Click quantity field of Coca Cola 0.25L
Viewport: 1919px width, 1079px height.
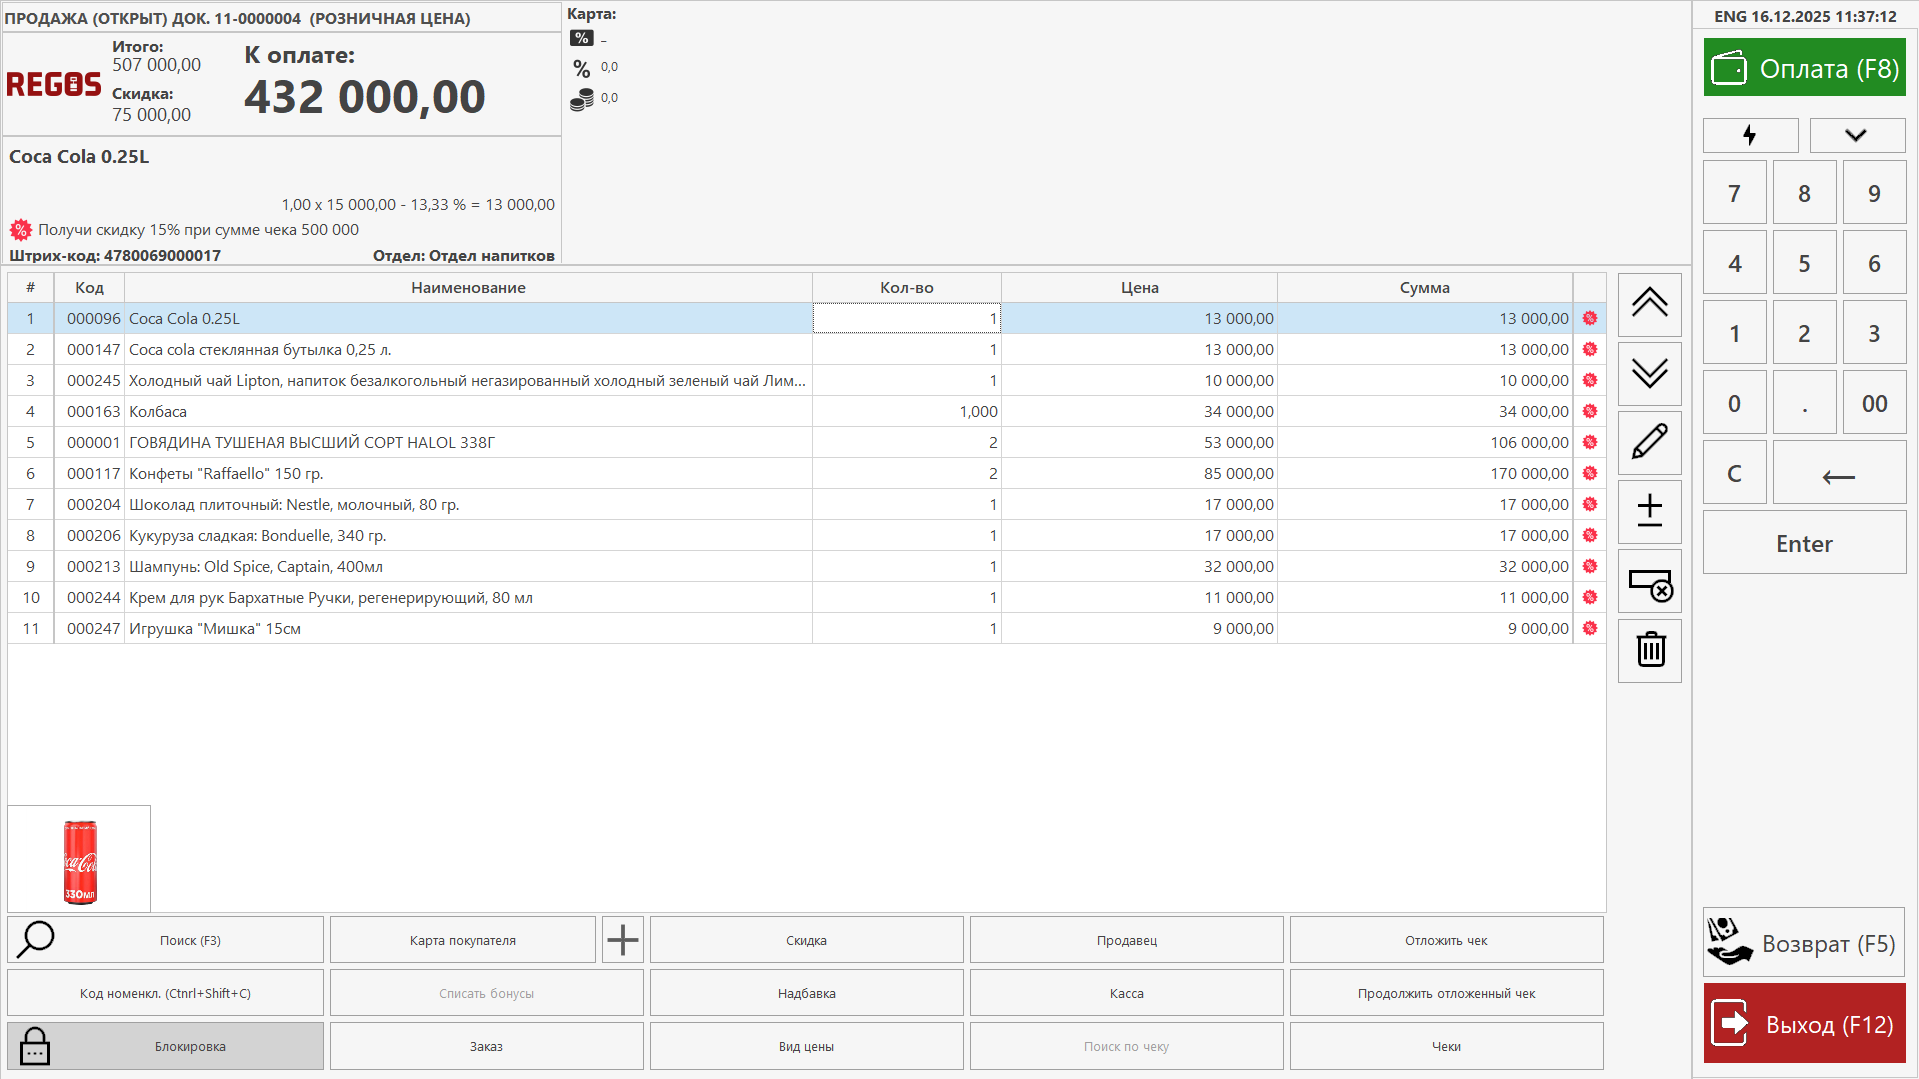click(x=906, y=318)
